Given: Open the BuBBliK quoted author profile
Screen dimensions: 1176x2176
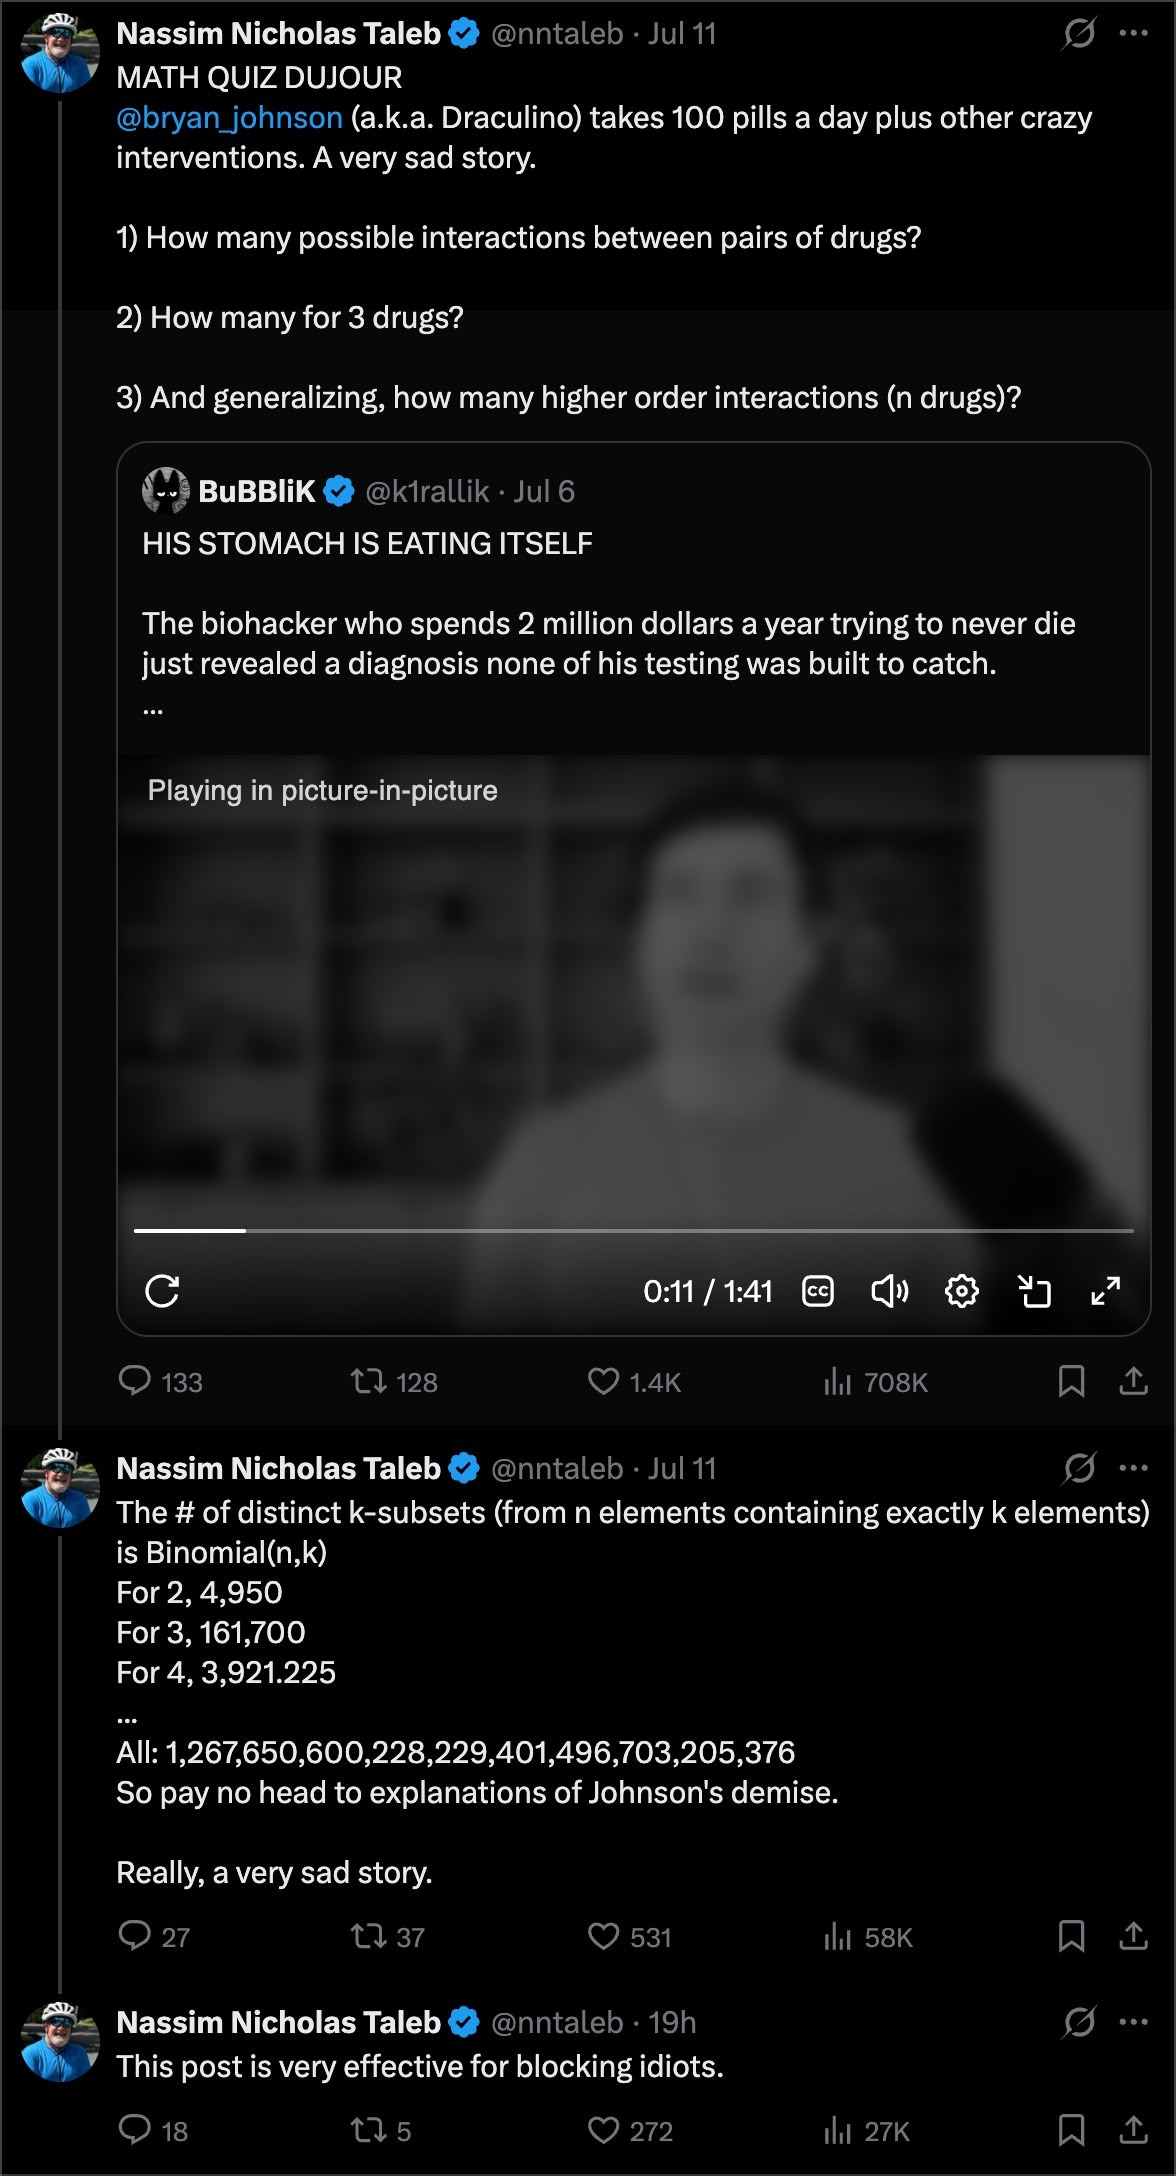Looking at the screenshot, I should click(x=256, y=491).
